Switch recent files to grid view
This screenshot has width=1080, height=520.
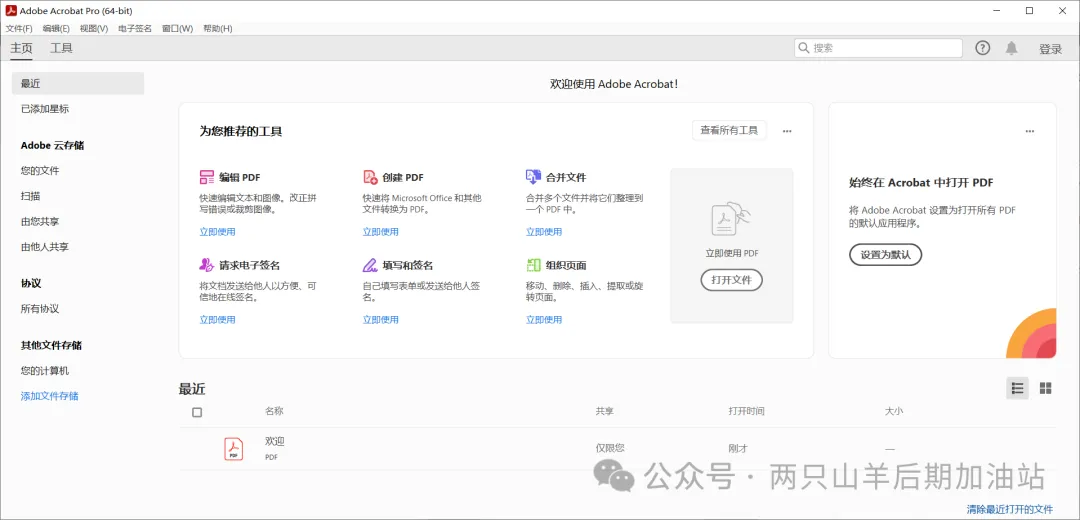(x=1046, y=388)
